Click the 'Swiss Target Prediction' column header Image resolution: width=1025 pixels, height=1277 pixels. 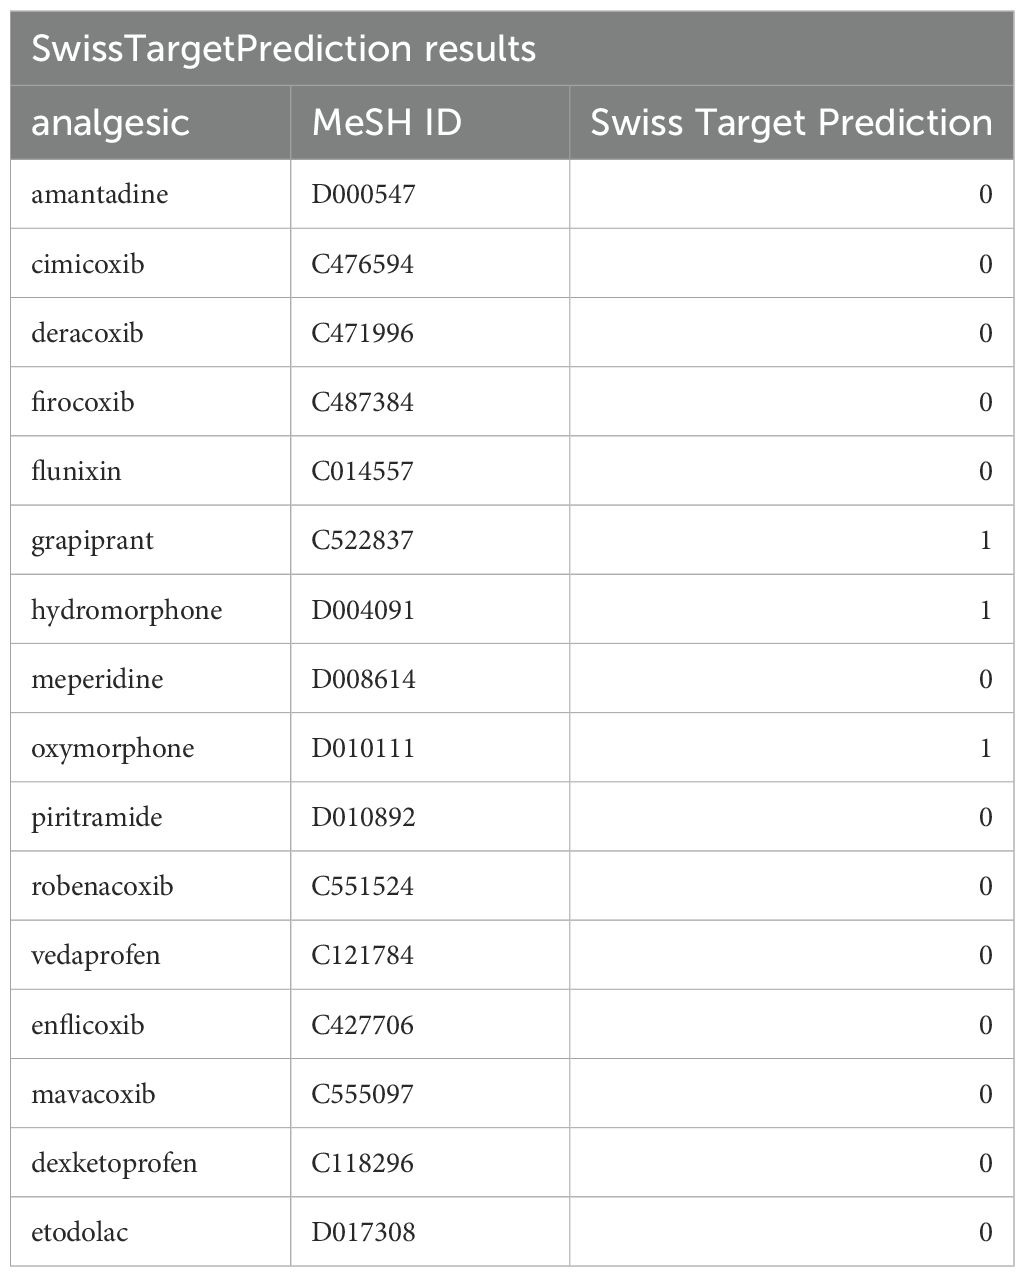[790, 122]
